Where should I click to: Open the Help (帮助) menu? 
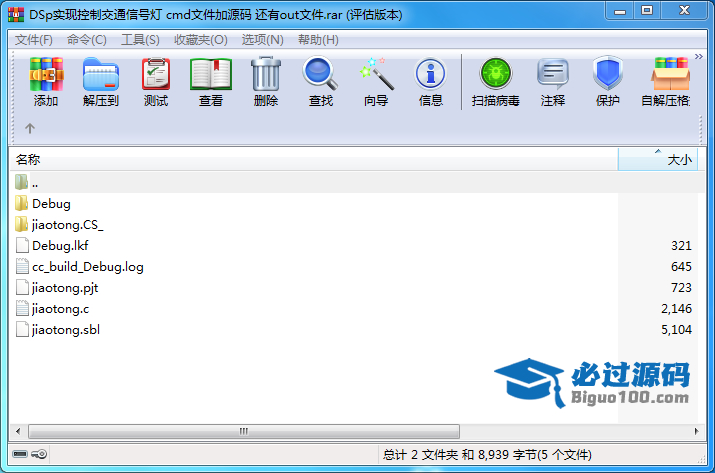point(318,40)
